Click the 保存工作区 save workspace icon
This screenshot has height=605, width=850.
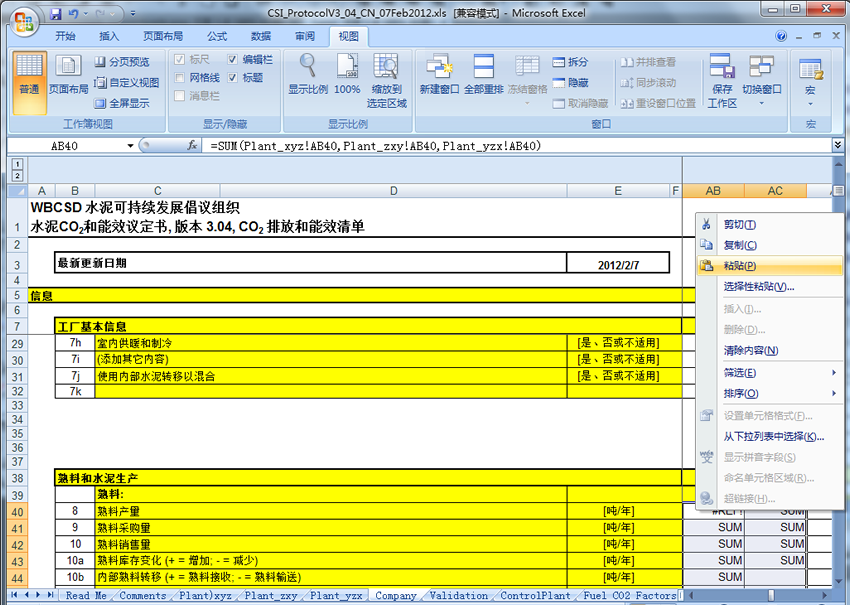coord(721,68)
